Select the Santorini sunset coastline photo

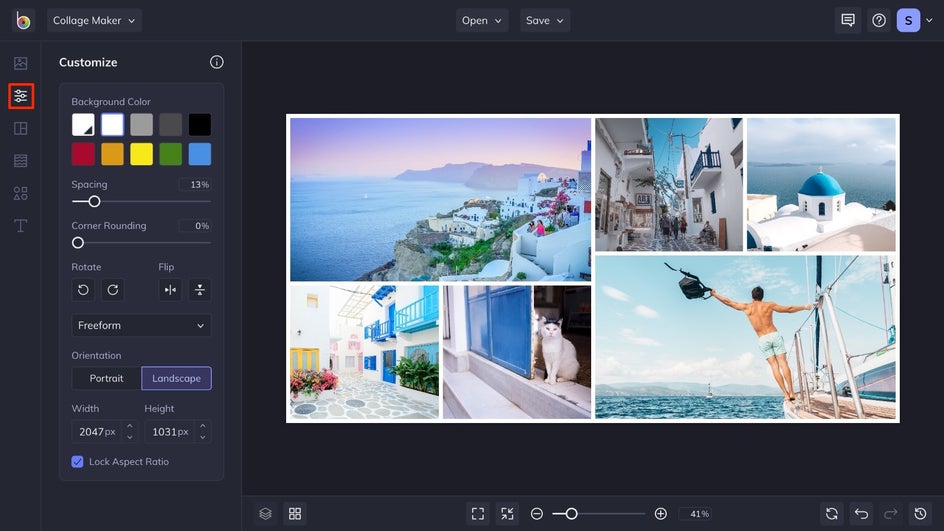click(440, 199)
